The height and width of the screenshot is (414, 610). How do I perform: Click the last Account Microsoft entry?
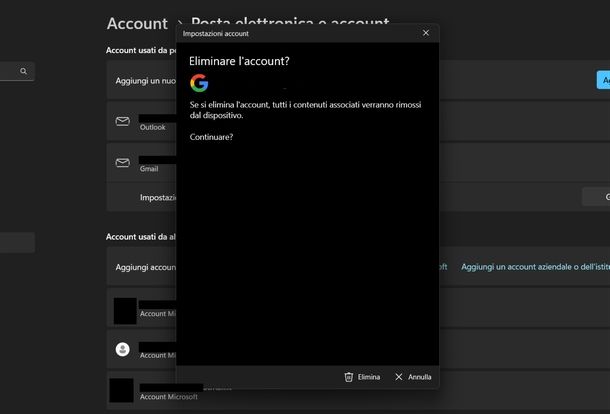tap(358, 391)
